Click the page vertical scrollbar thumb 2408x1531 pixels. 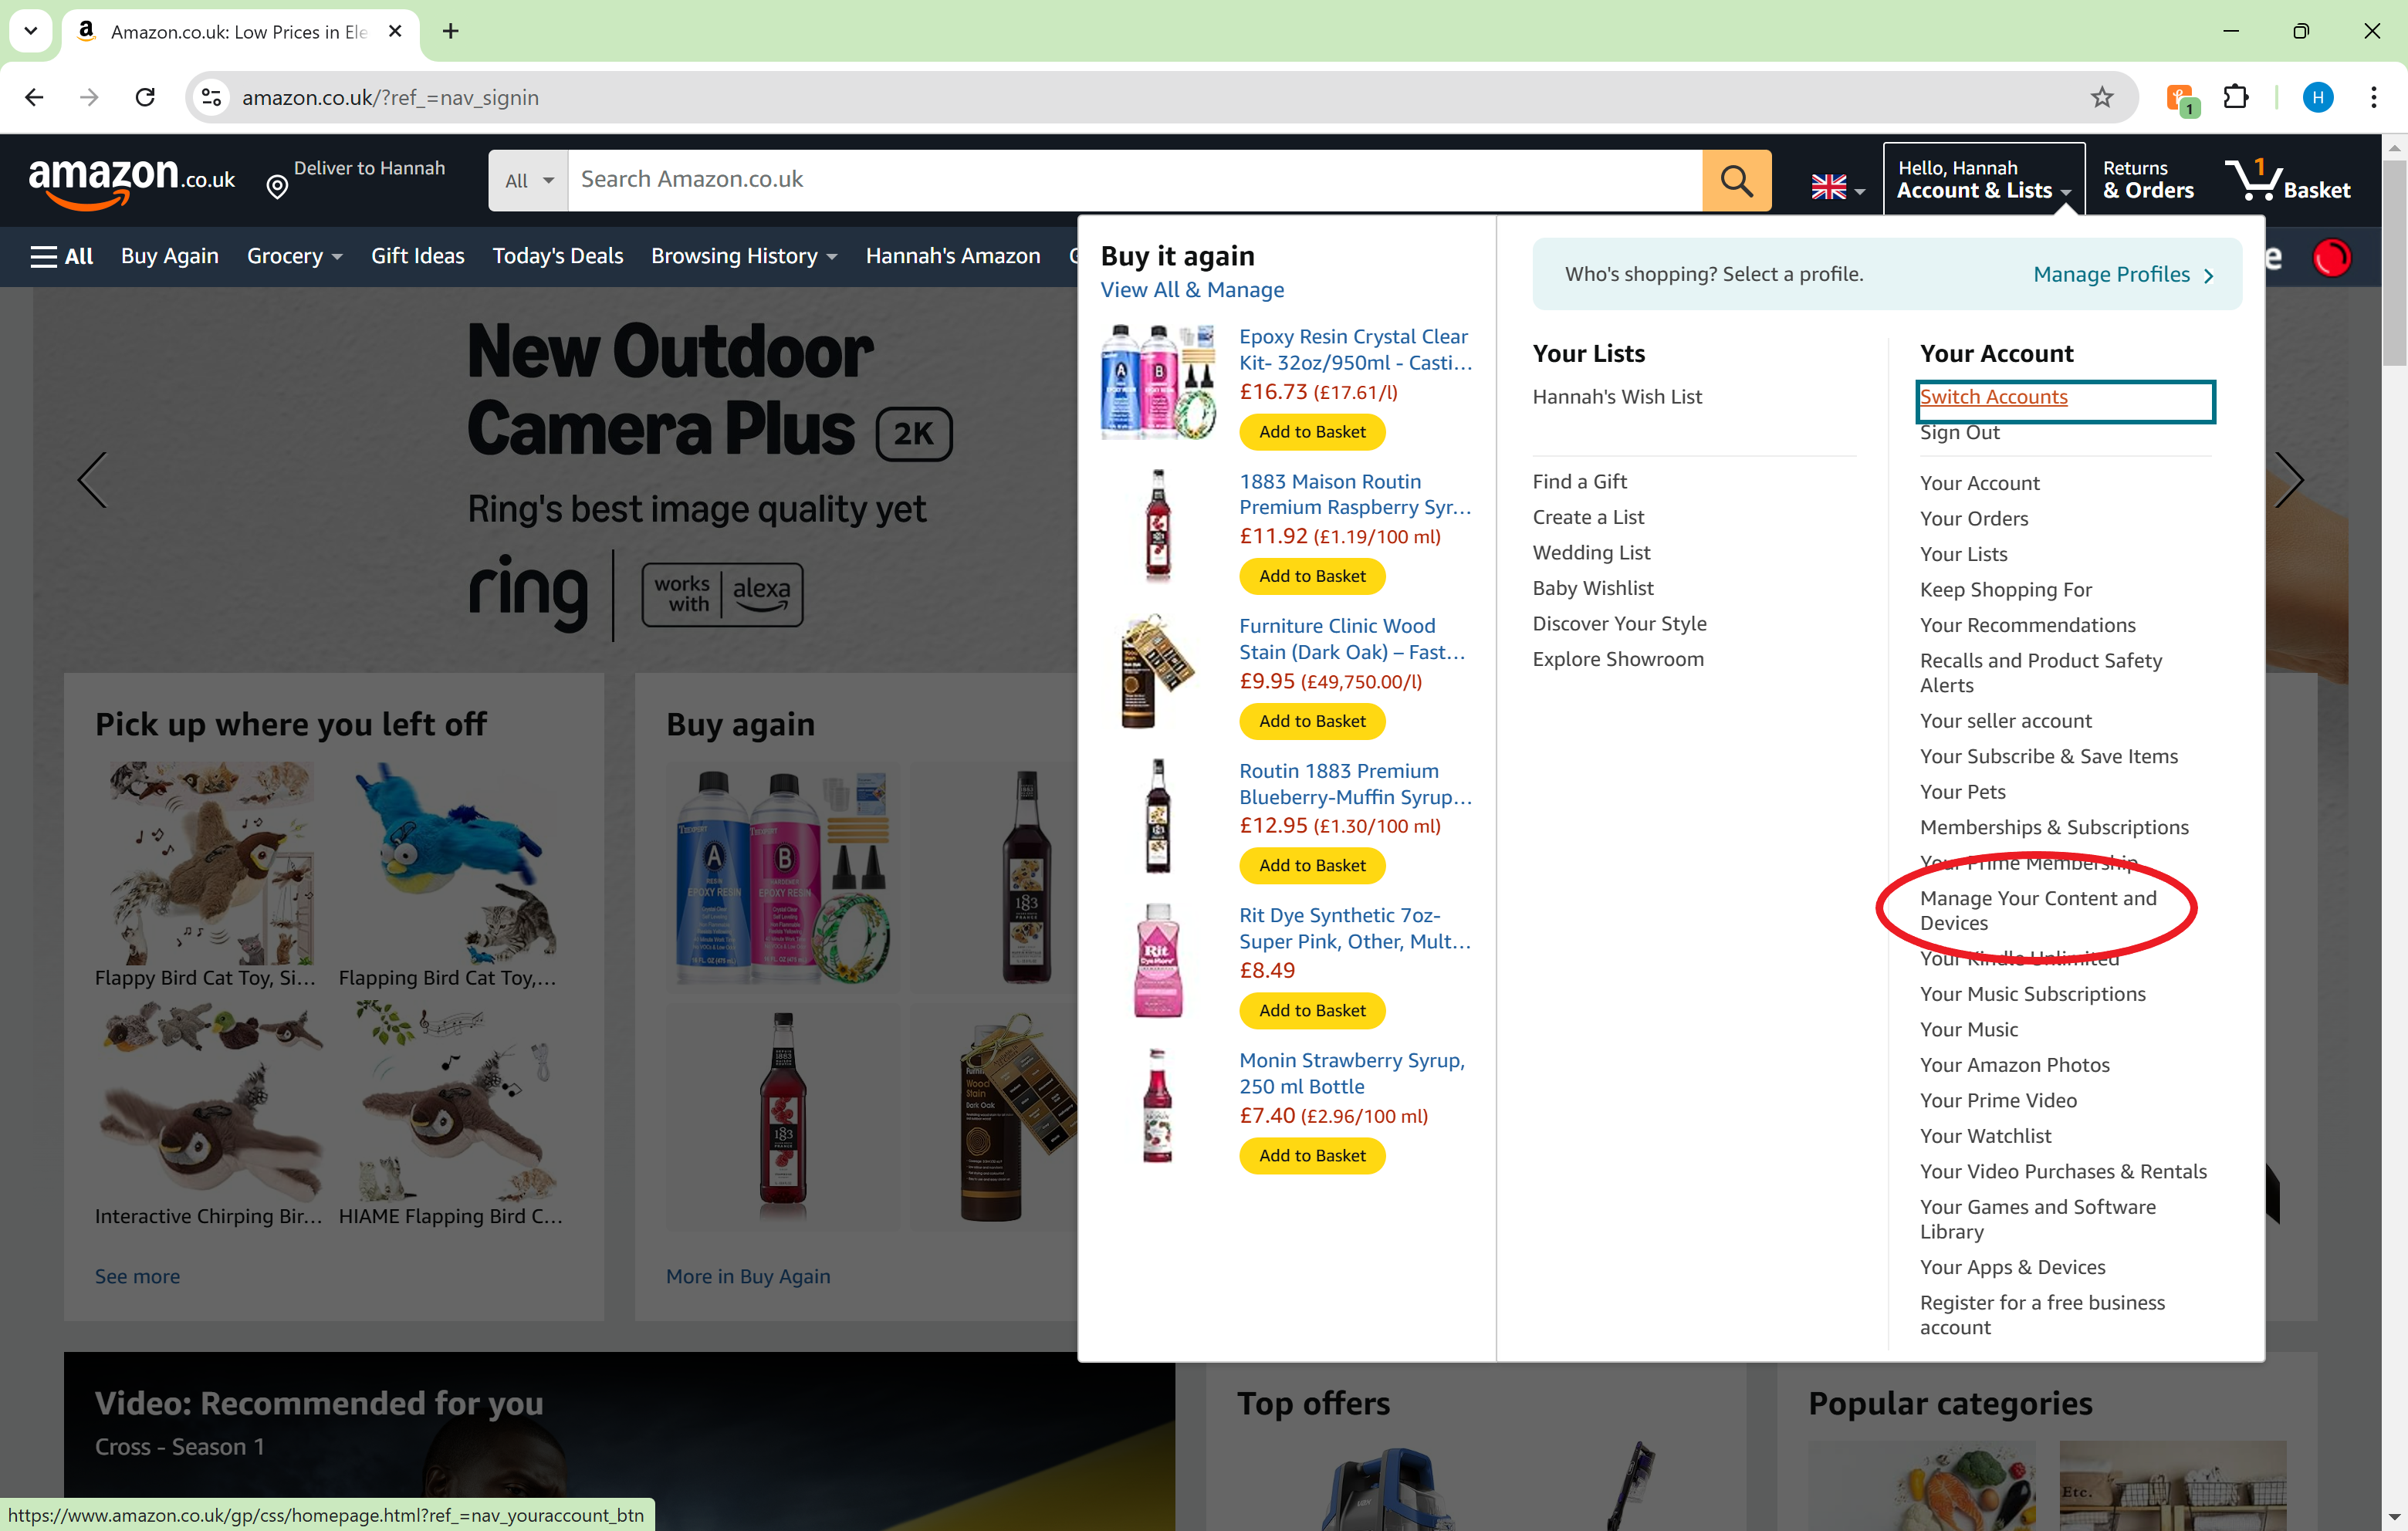tap(2394, 262)
